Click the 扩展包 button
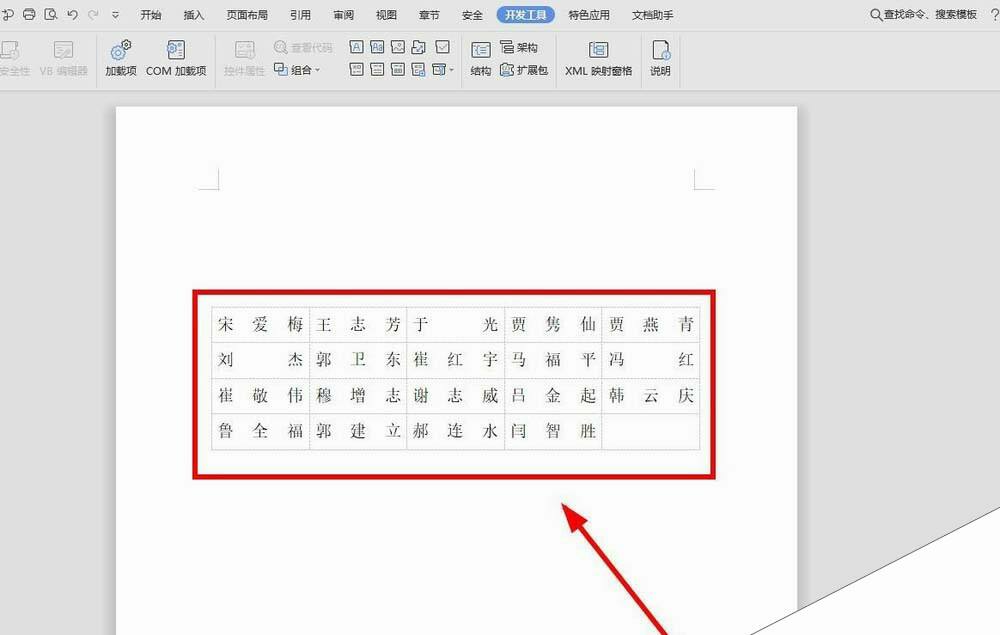1000x635 pixels. point(524,69)
